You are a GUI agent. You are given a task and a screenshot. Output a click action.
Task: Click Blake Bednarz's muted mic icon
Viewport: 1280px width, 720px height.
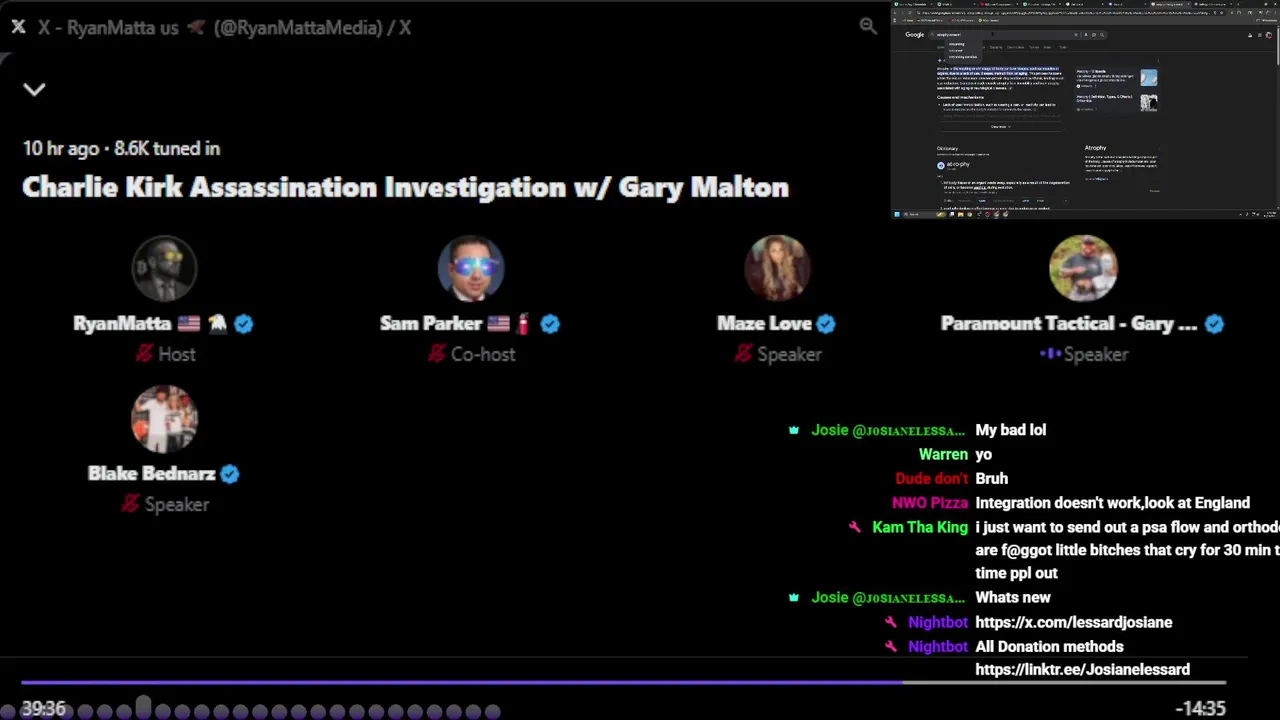pyautogui.click(x=131, y=504)
